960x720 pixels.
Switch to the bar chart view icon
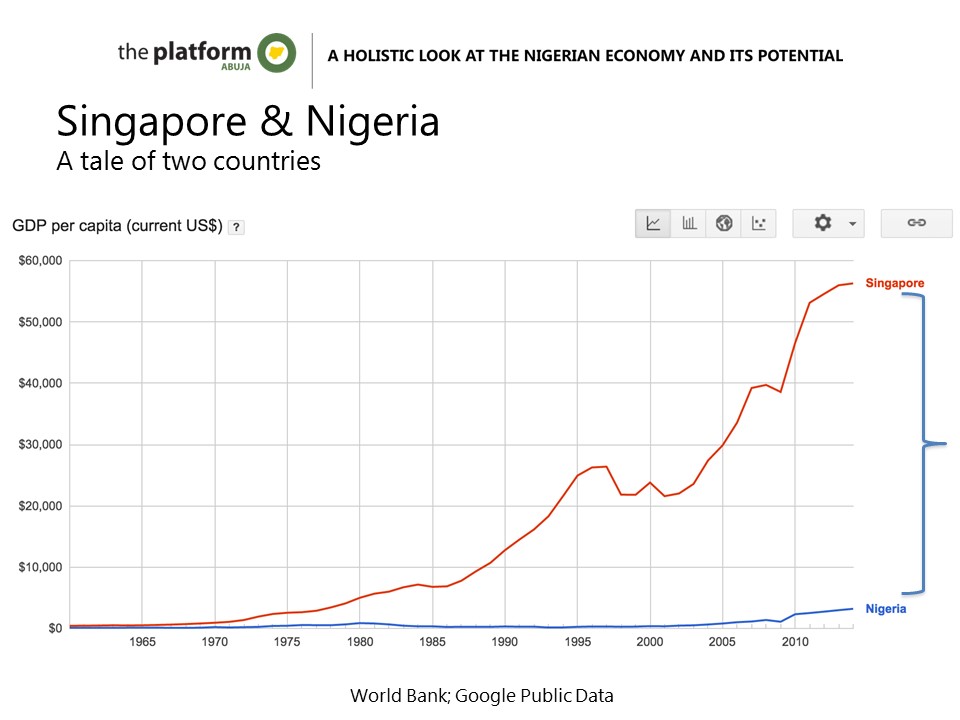pos(689,223)
